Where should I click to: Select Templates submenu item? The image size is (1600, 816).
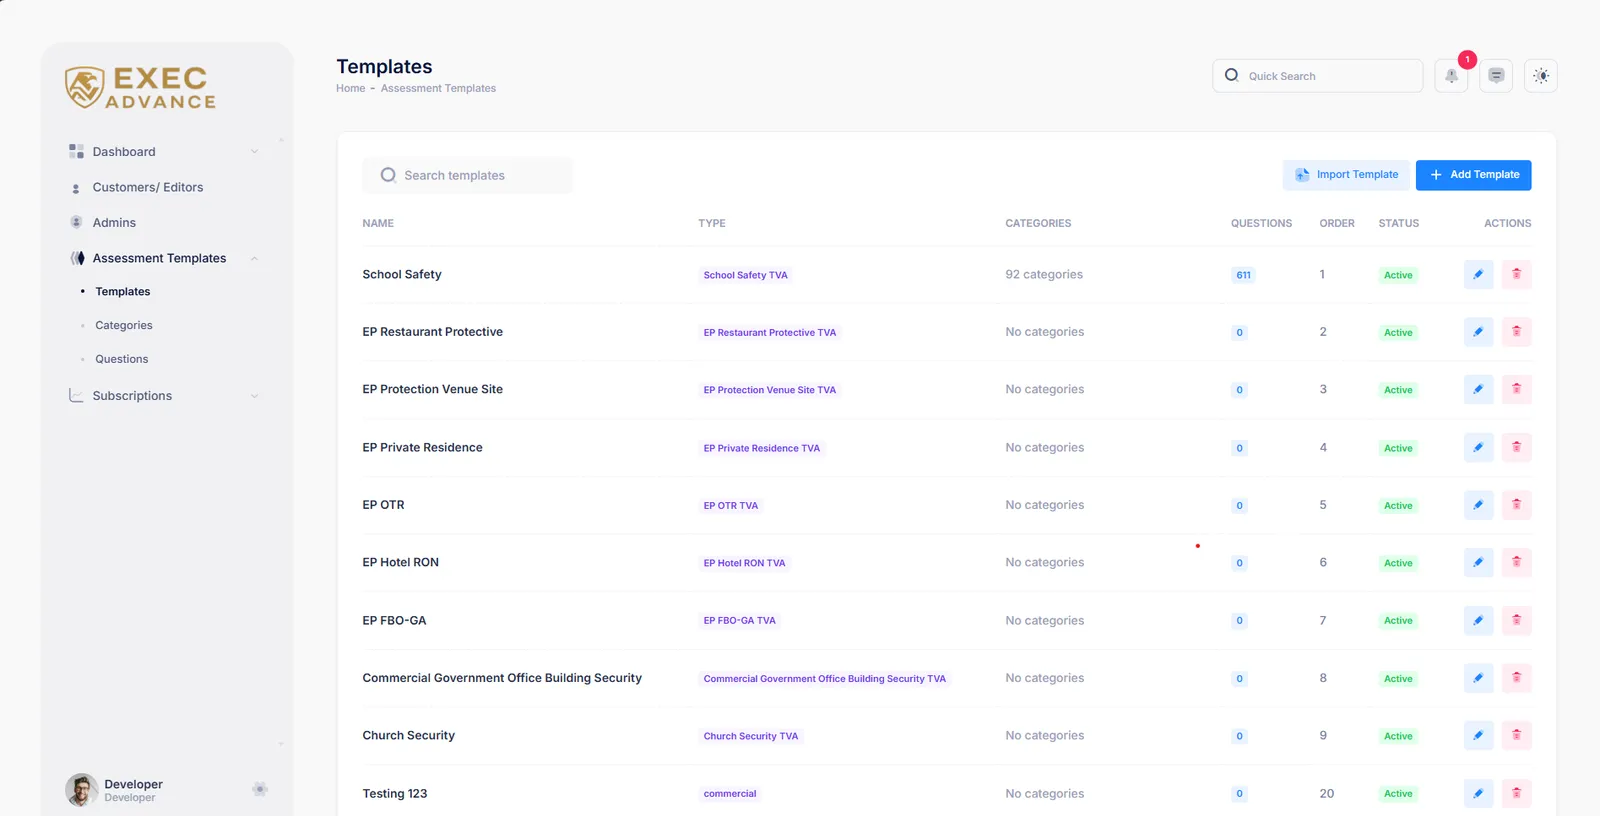123,292
